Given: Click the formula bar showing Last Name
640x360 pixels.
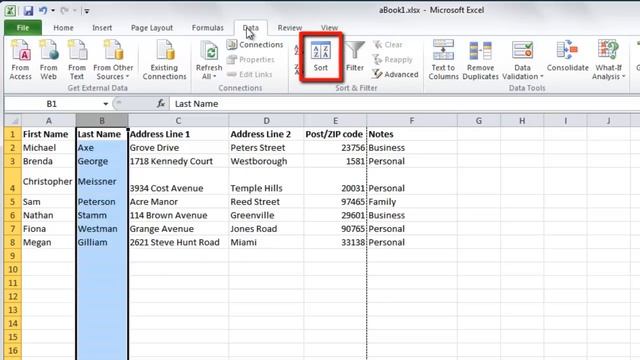Looking at the screenshot, I should click(x=404, y=104).
